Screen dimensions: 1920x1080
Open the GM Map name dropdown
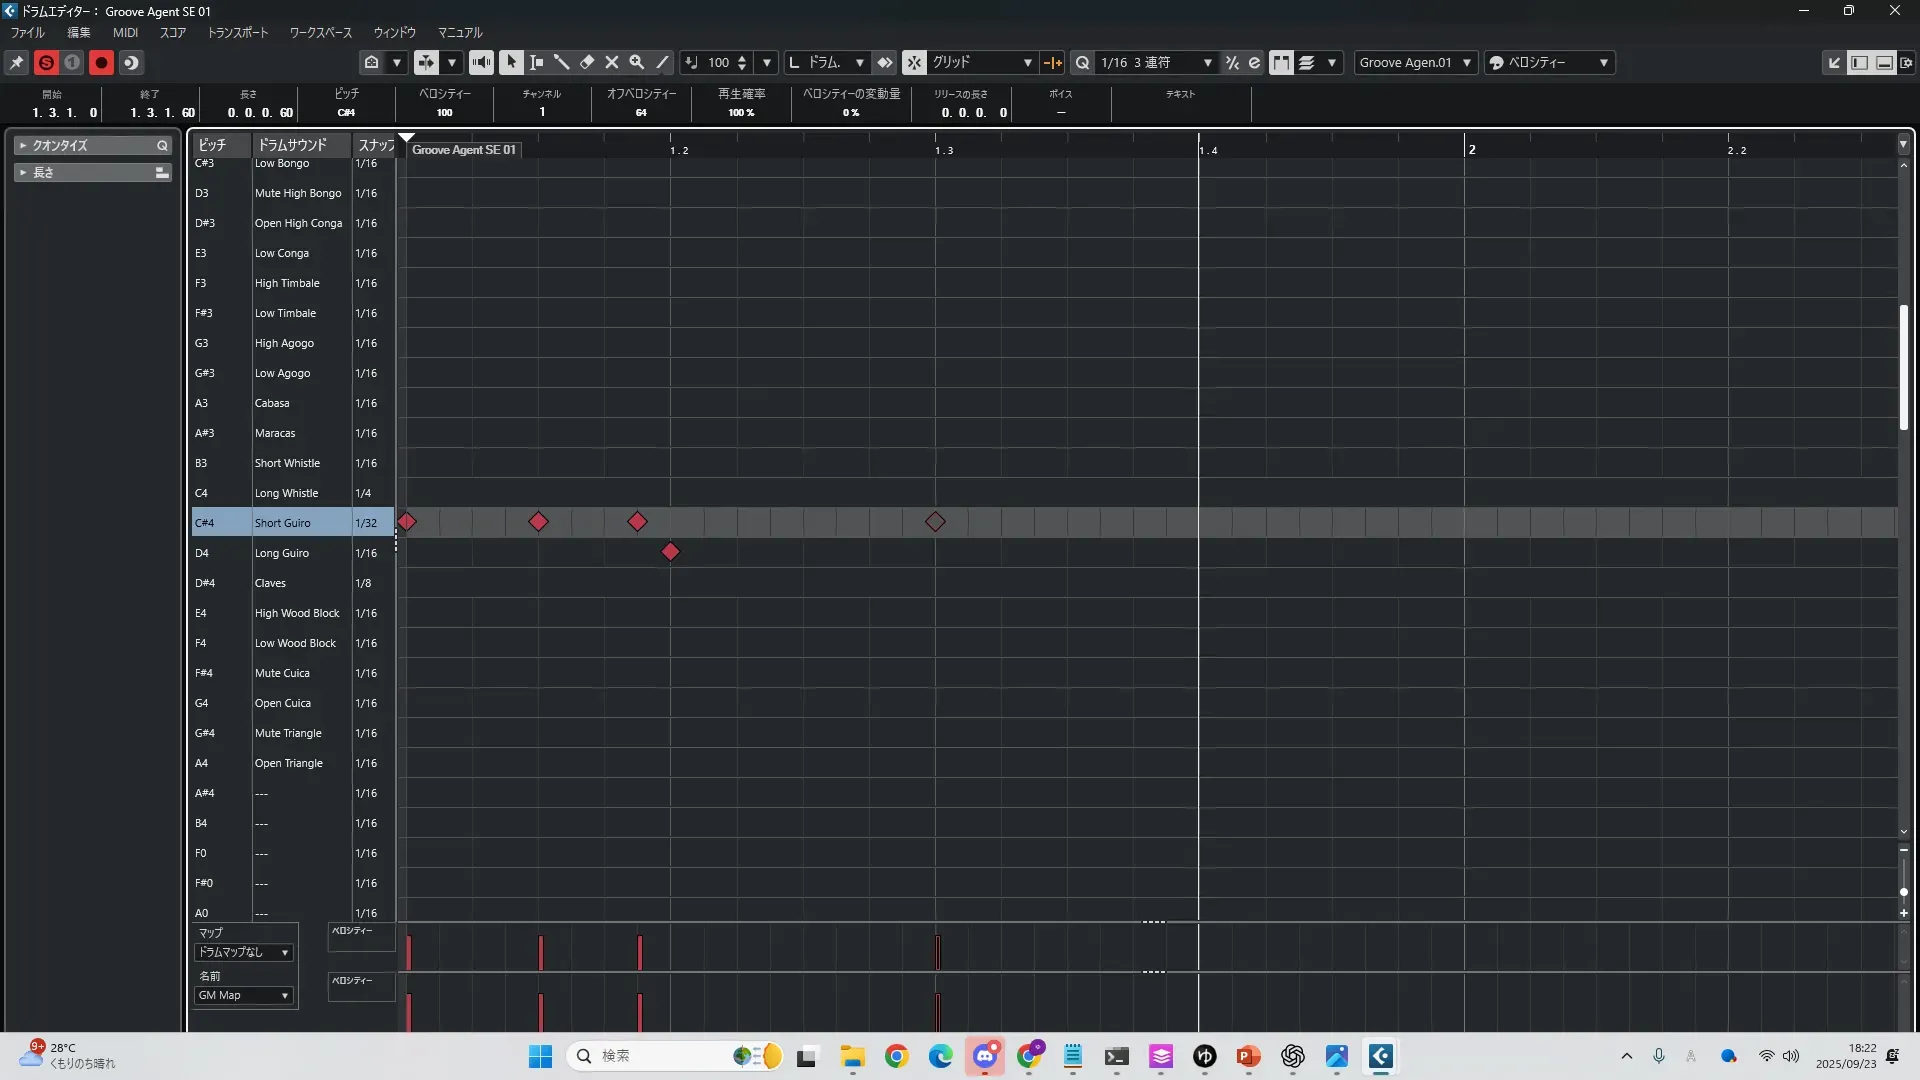pyautogui.click(x=243, y=995)
